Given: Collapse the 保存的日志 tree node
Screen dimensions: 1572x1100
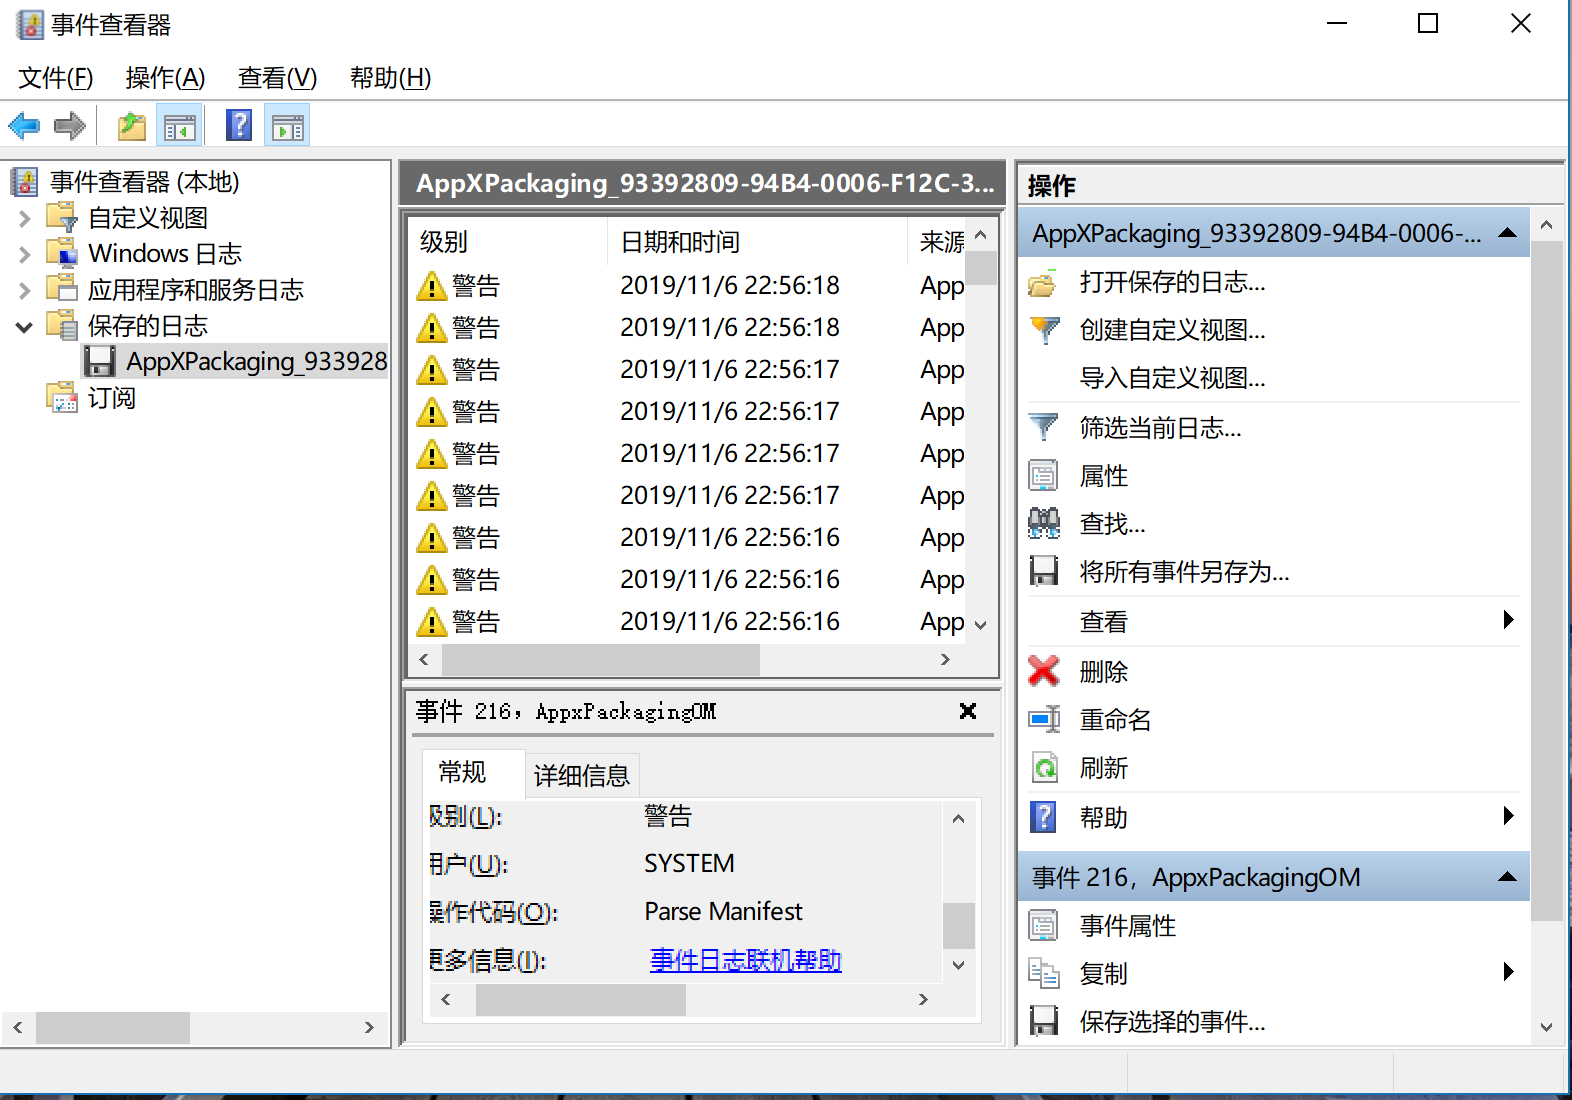Looking at the screenshot, I should click(x=25, y=326).
